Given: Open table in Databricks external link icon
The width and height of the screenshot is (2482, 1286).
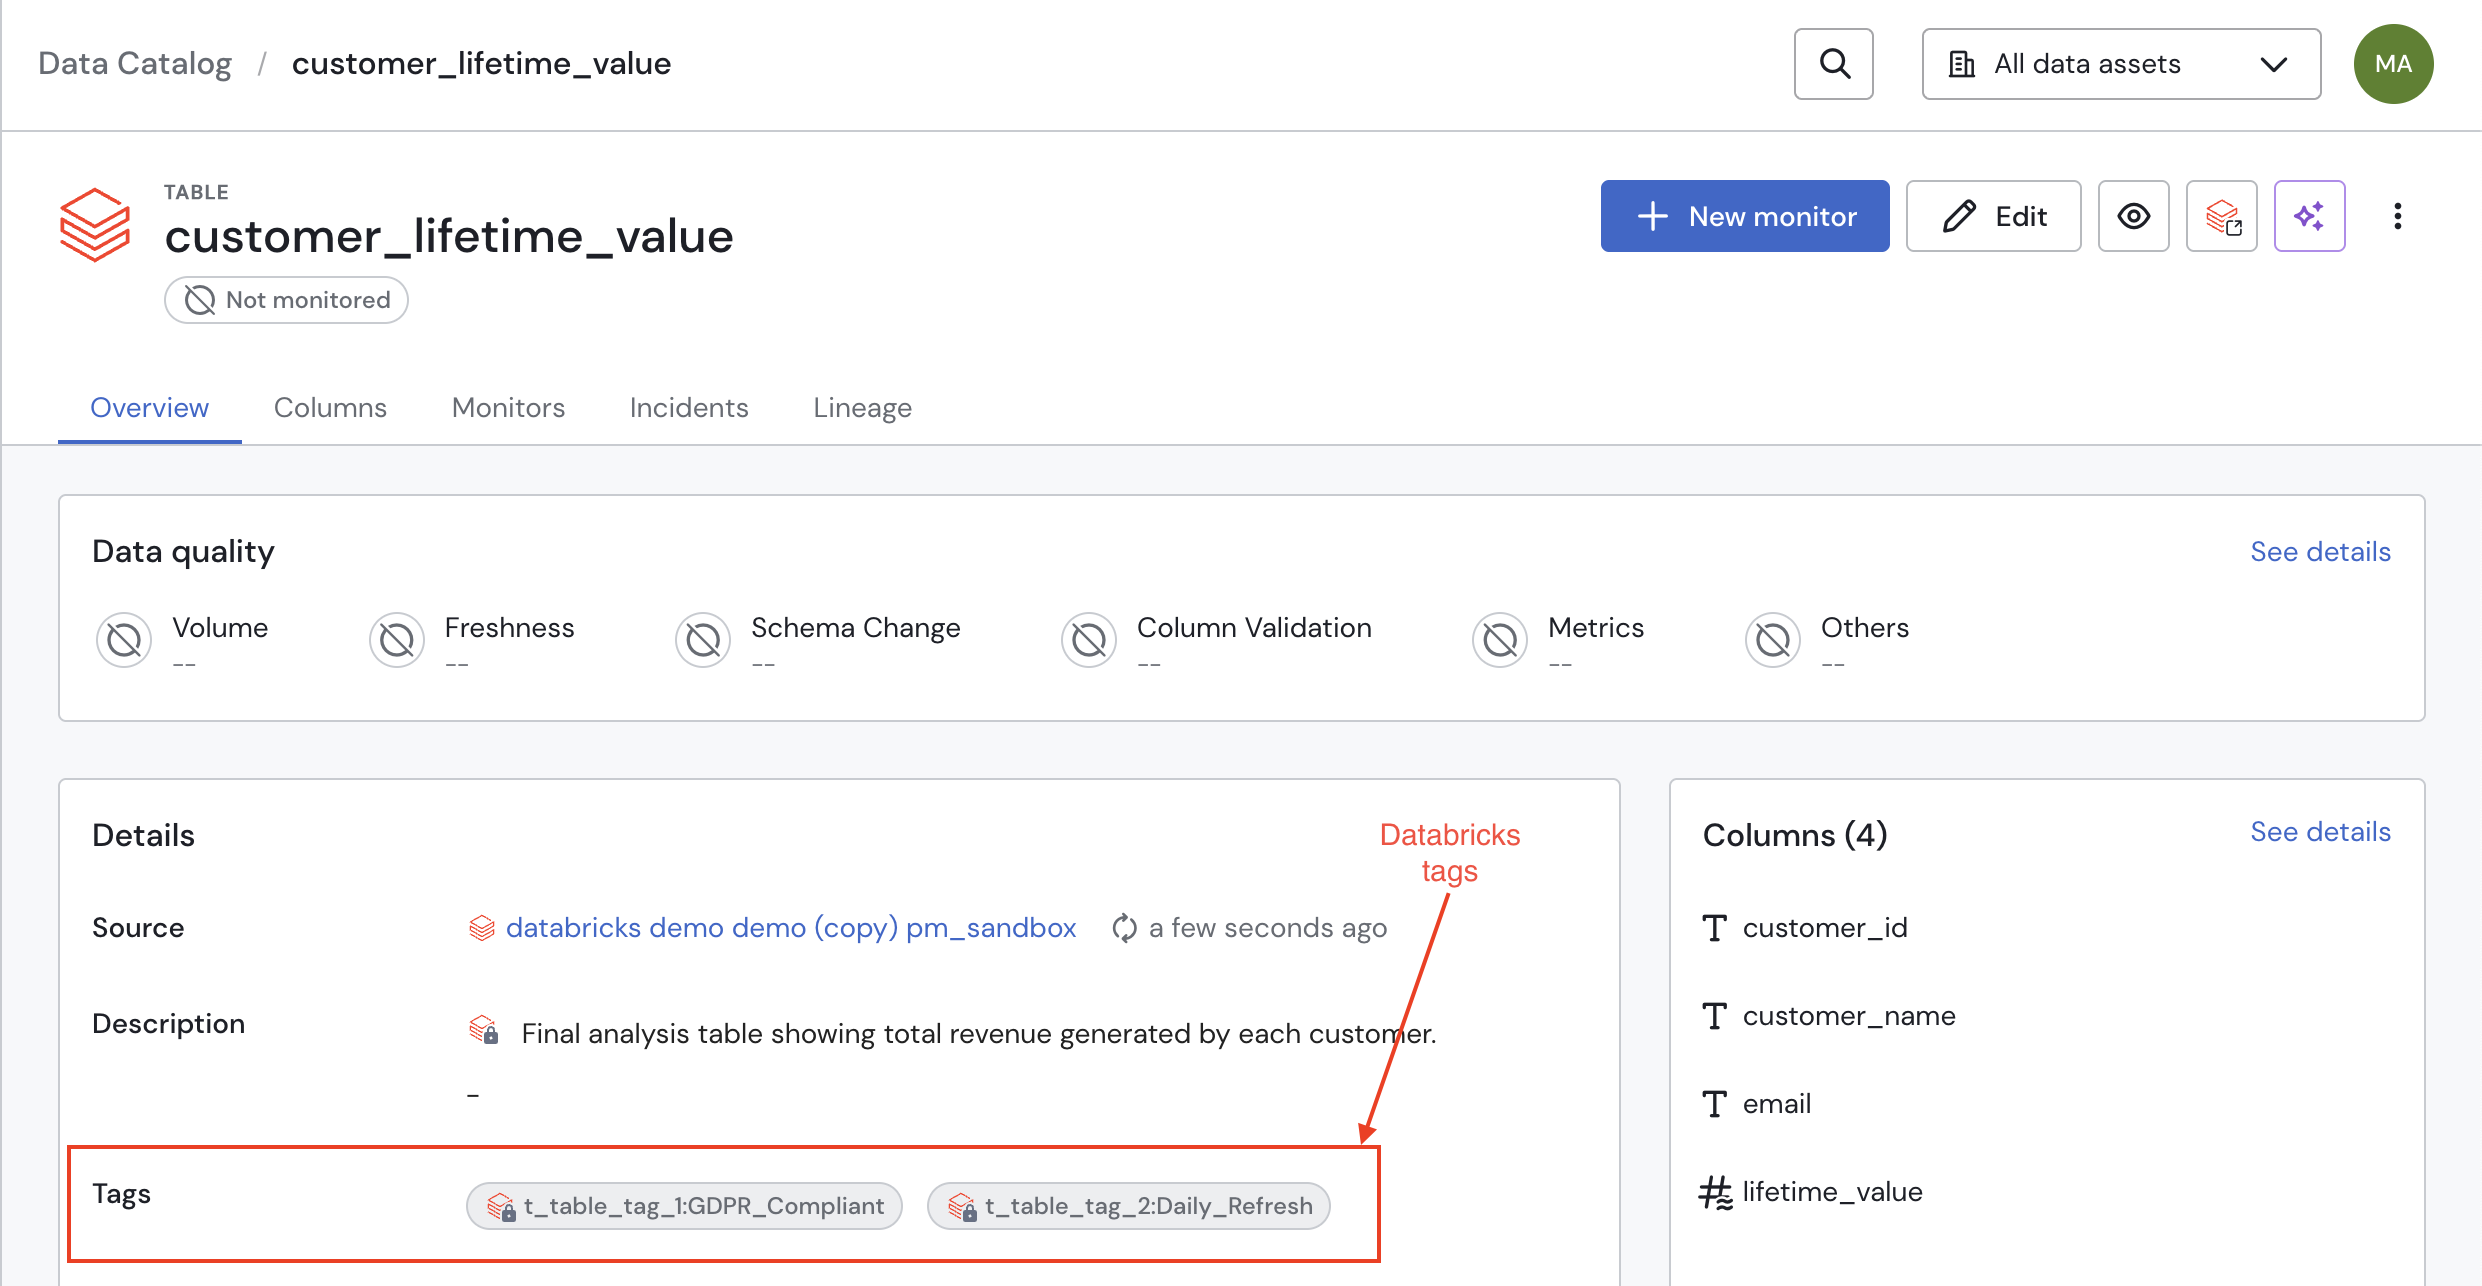Looking at the screenshot, I should (x=2221, y=216).
